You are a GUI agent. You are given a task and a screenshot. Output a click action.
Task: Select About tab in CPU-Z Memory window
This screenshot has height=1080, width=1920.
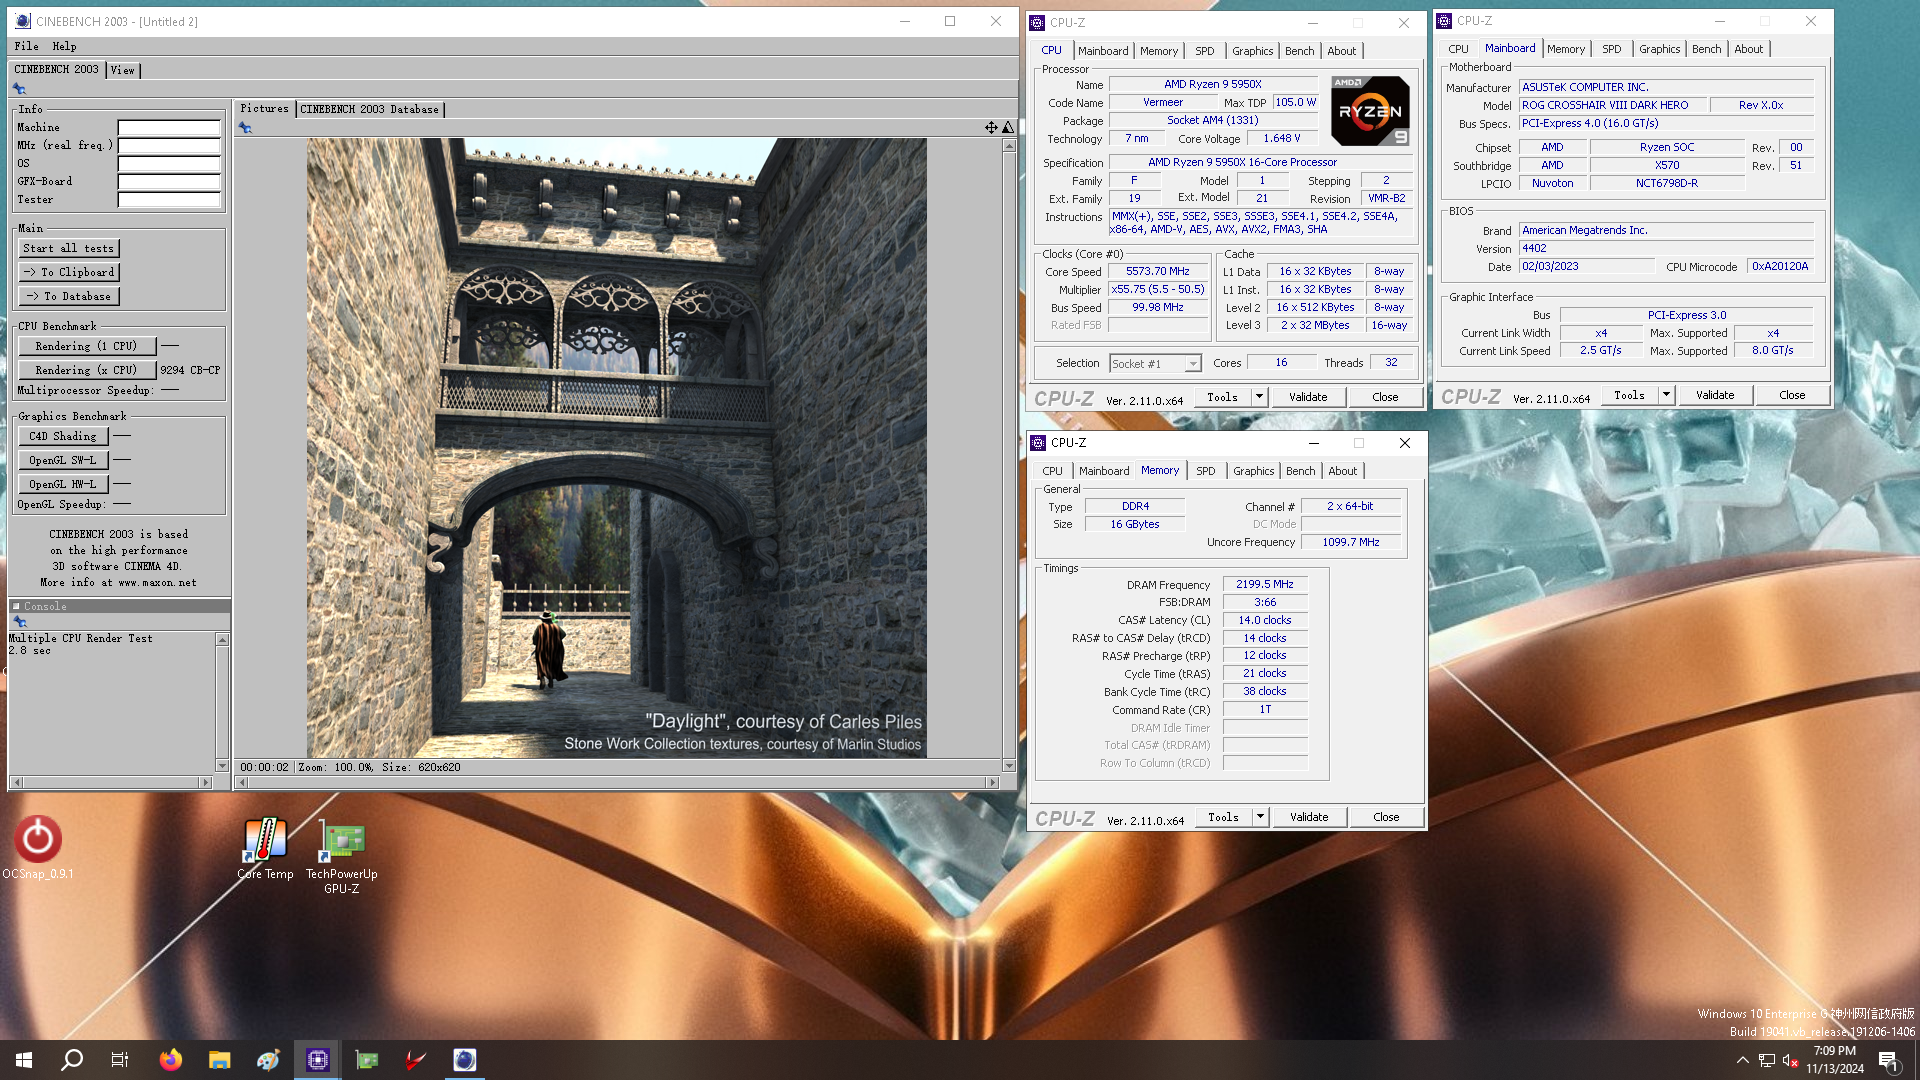(x=1343, y=471)
